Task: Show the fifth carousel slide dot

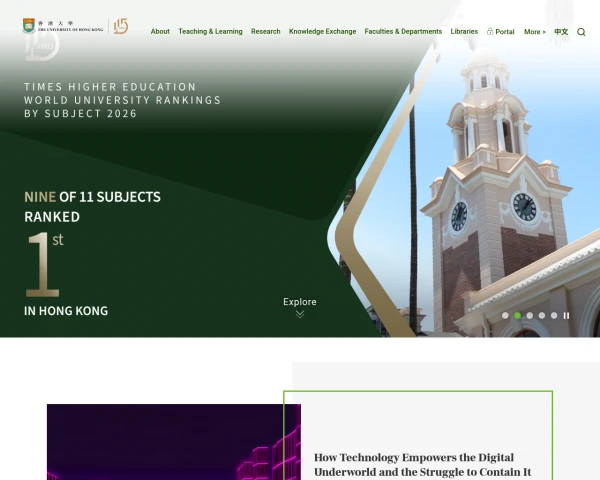Action: coord(553,315)
